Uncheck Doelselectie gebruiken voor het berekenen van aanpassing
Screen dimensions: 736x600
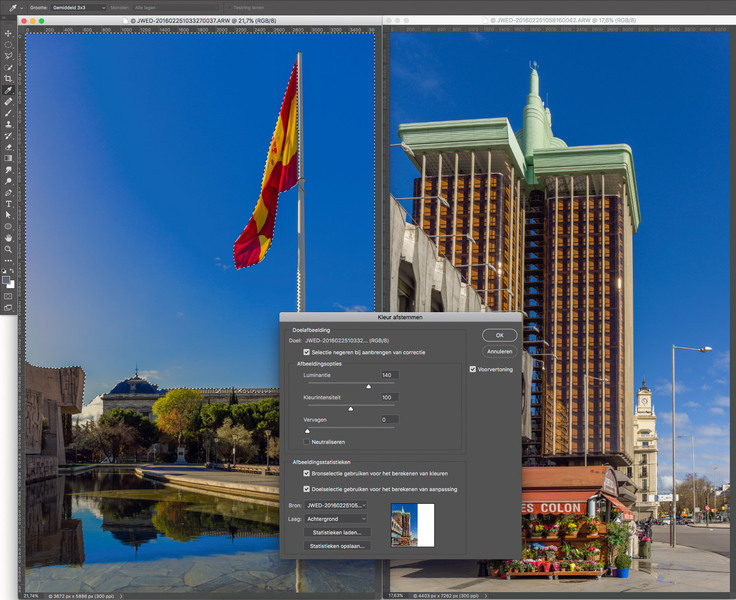point(307,489)
